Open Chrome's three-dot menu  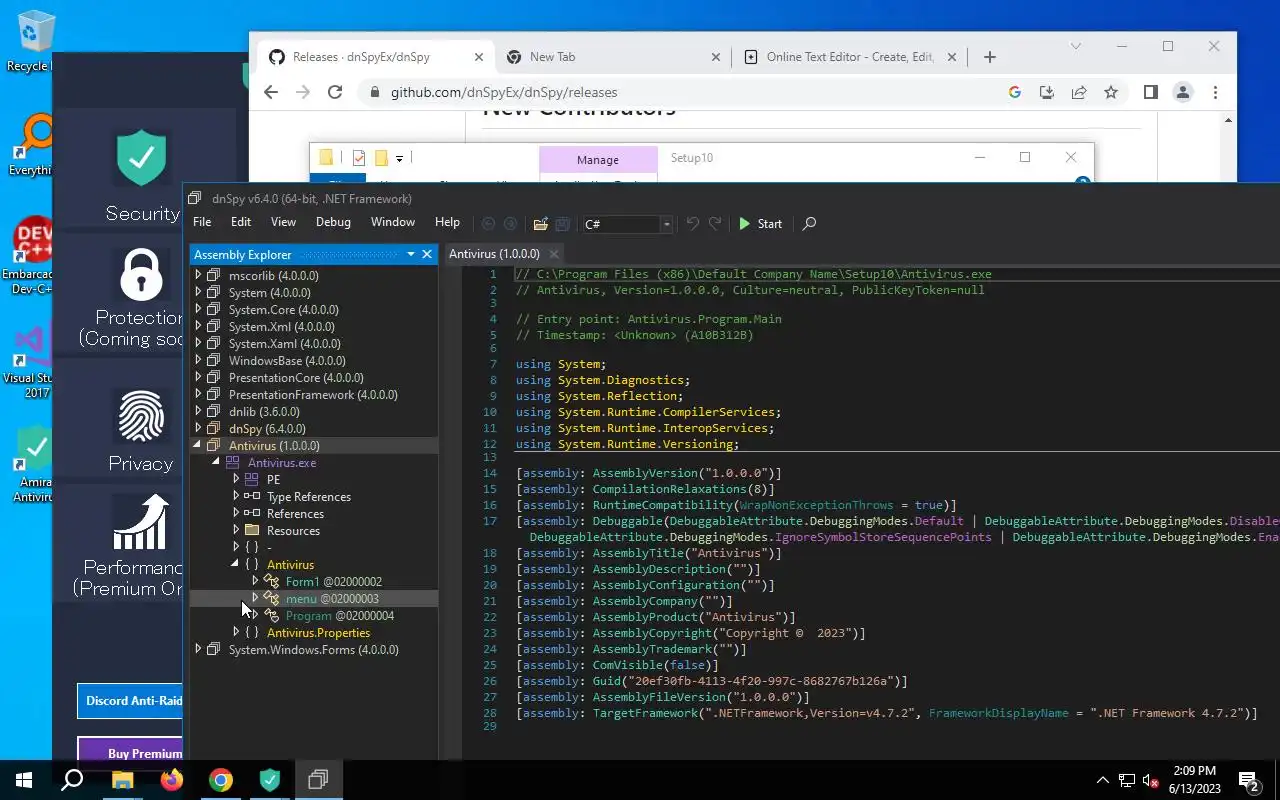[1215, 92]
